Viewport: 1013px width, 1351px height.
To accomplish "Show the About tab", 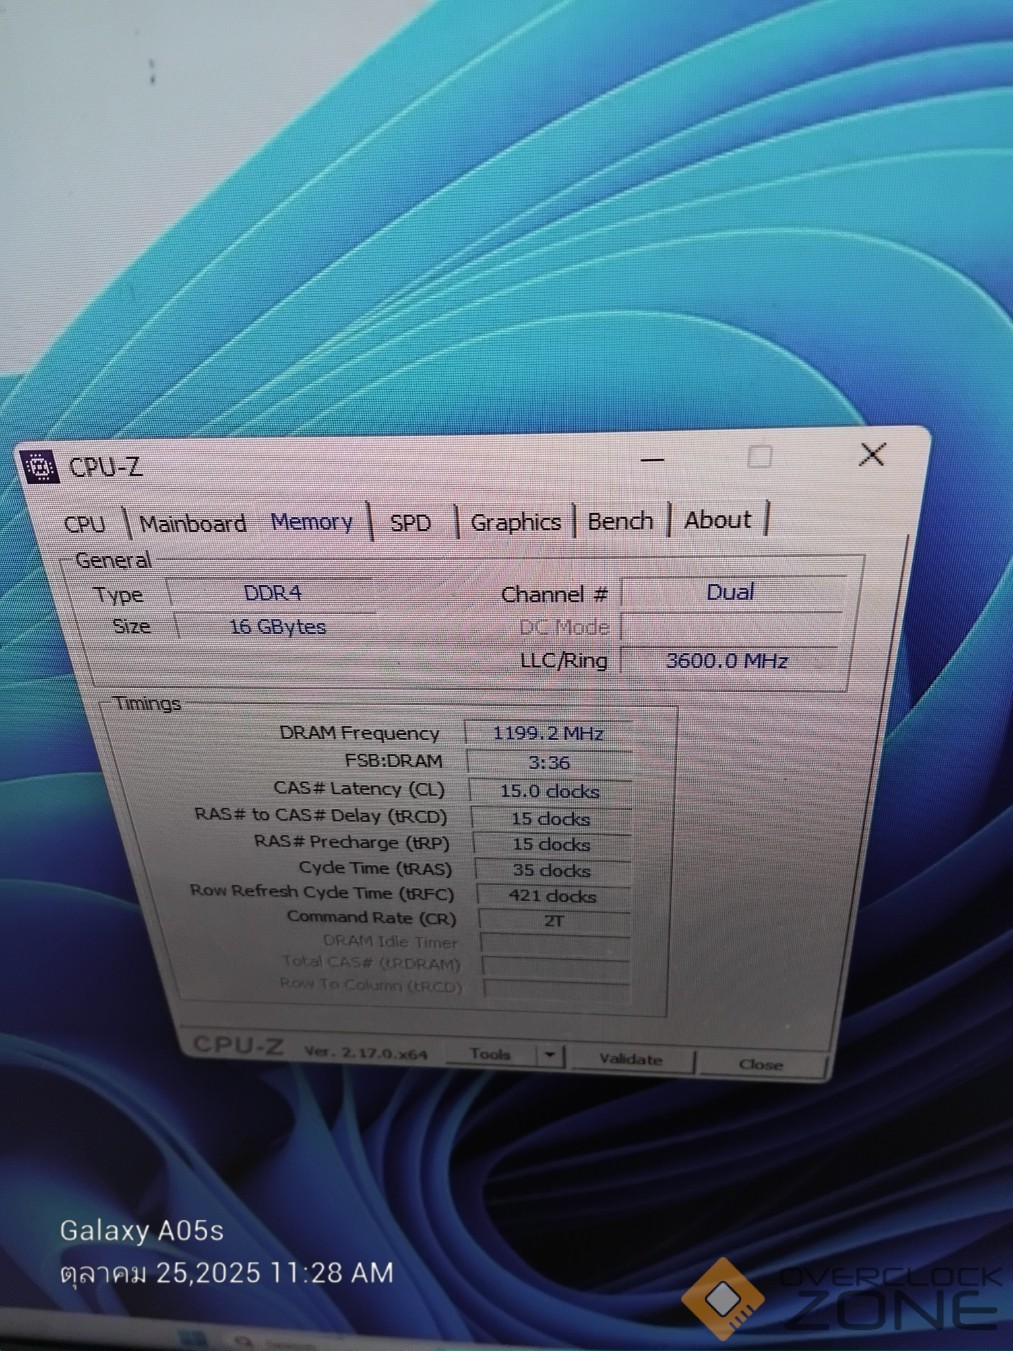I will click(x=717, y=520).
